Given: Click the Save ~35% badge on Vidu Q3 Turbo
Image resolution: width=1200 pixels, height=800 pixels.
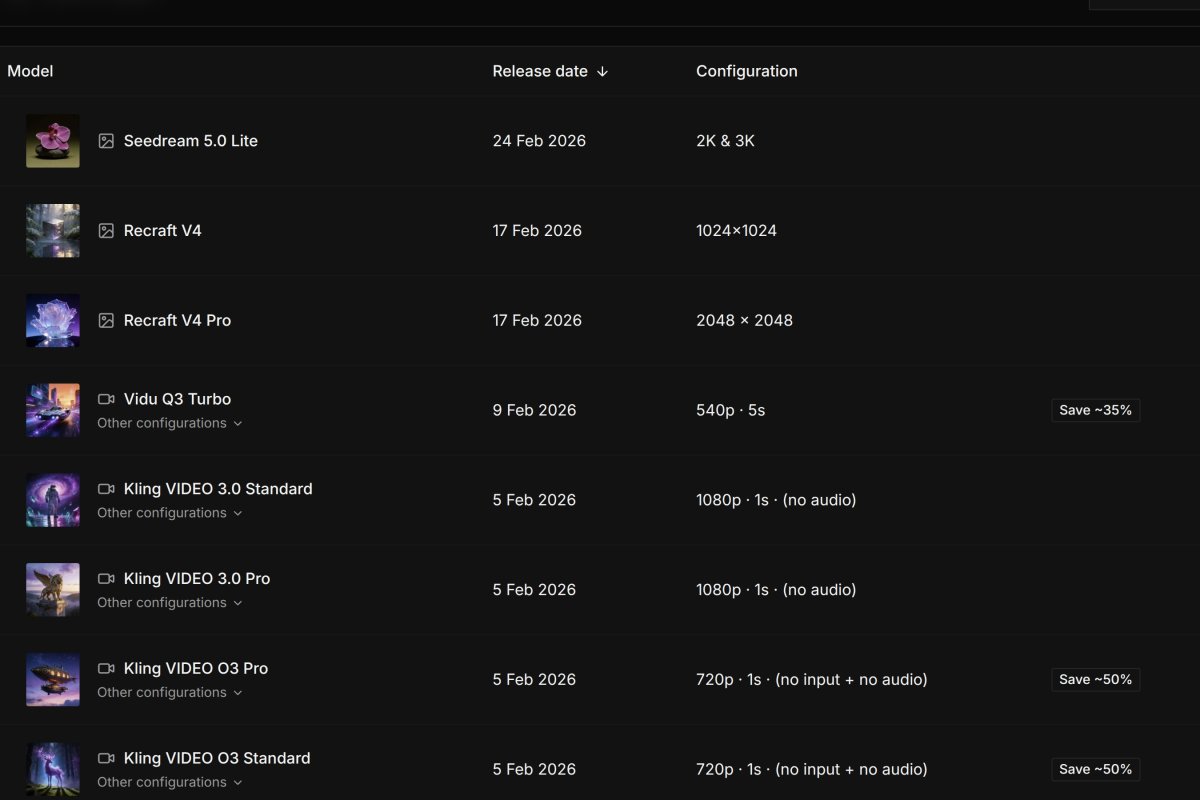Looking at the screenshot, I should 1095,410.
